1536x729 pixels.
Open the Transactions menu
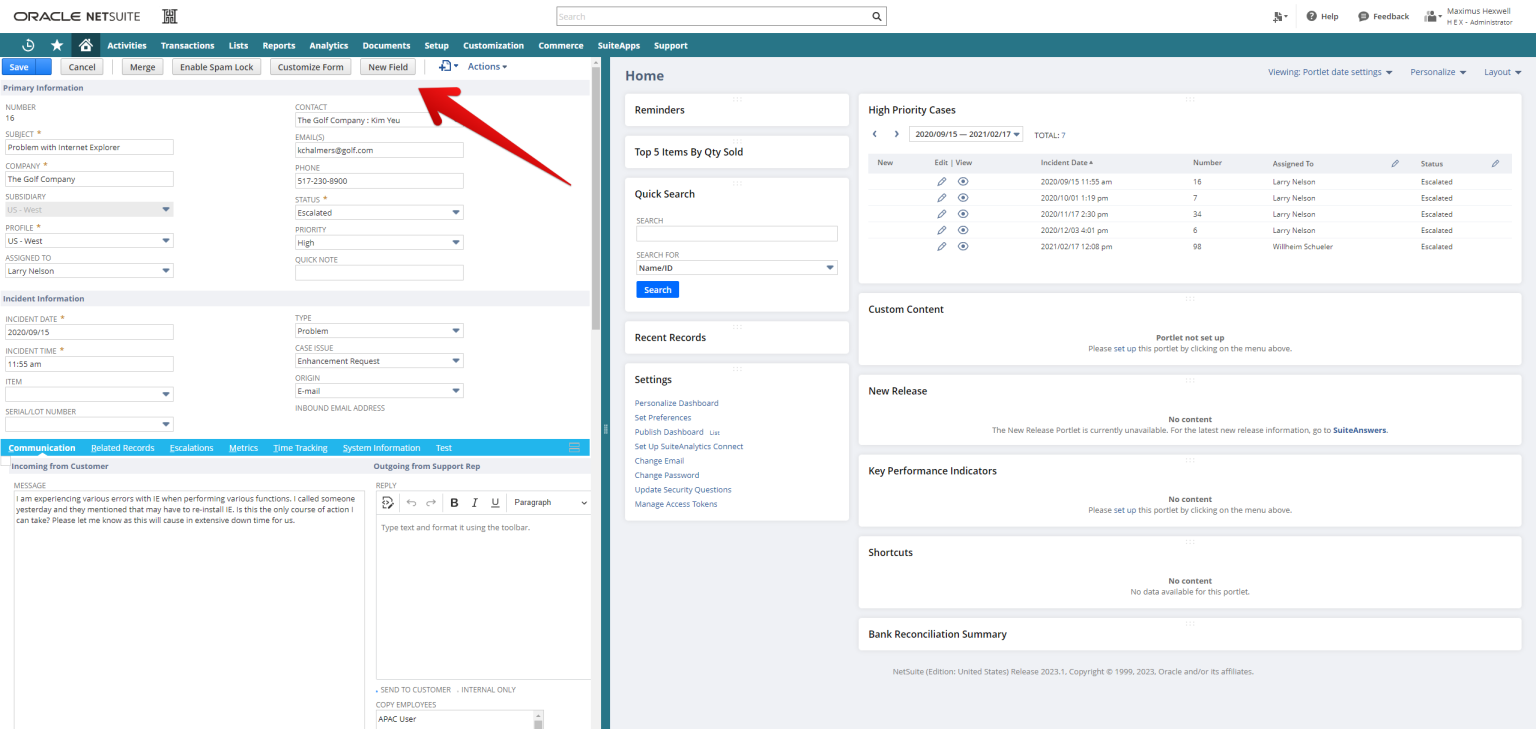pos(187,45)
